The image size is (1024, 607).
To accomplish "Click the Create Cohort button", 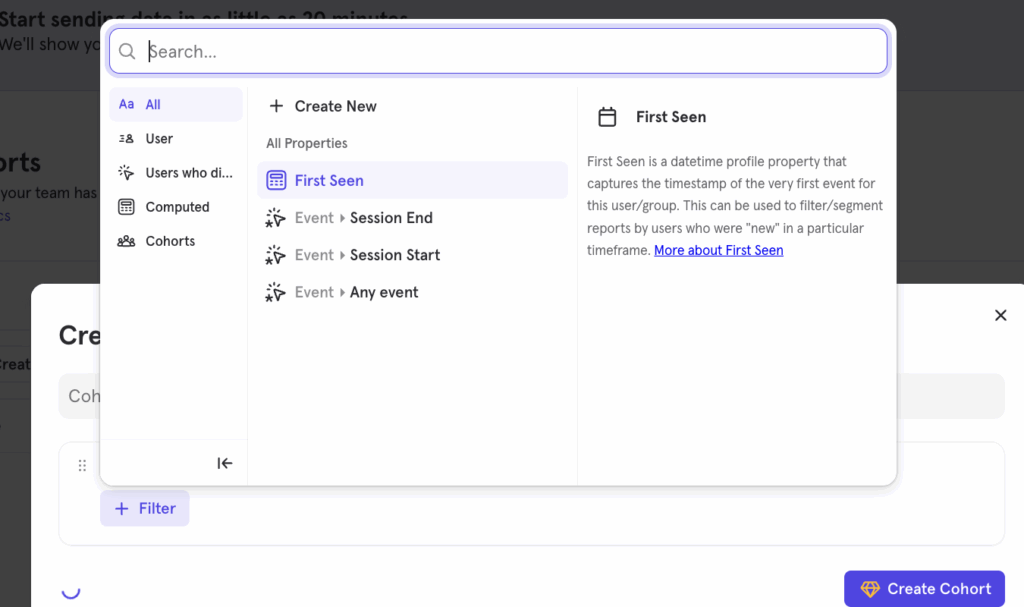I will pos(924,589).
